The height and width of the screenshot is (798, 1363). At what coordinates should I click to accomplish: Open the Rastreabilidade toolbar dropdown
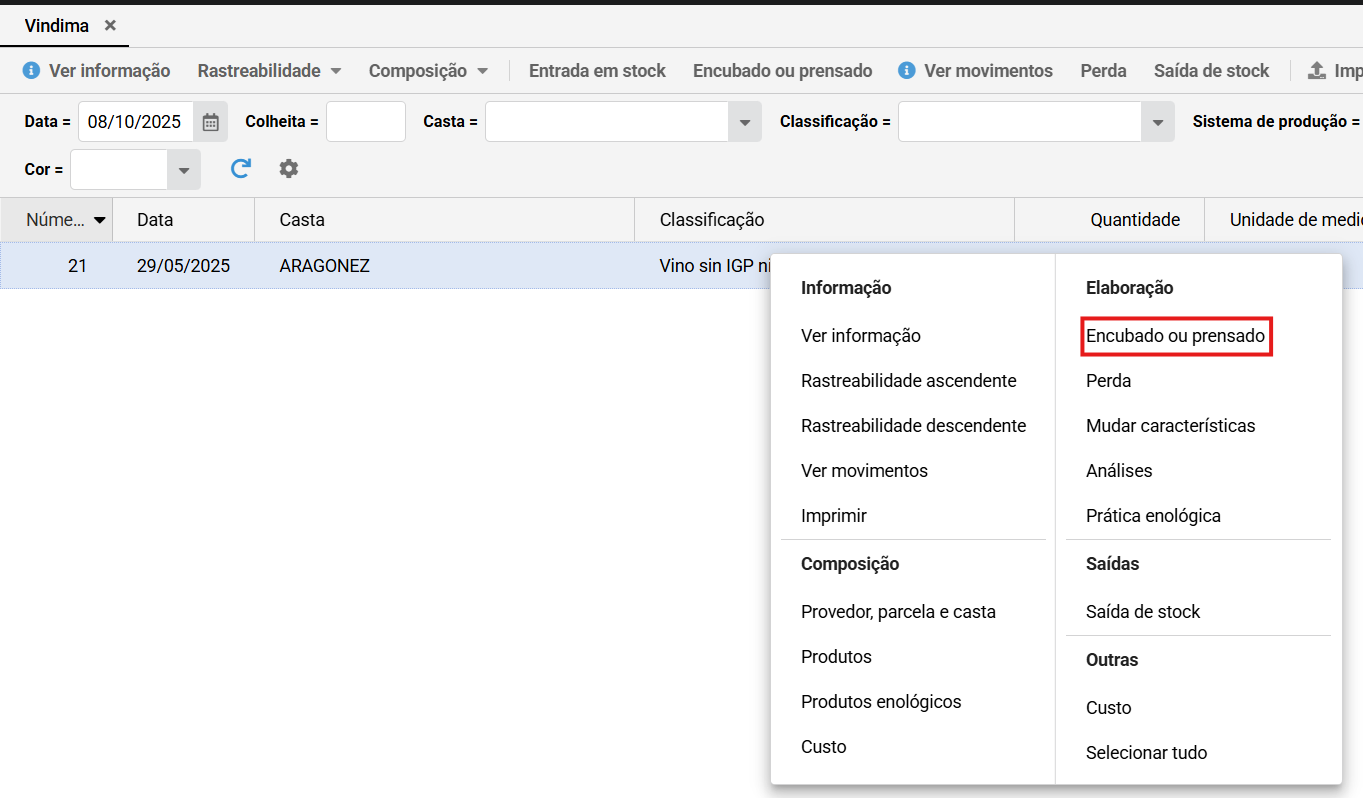point(269,71)
